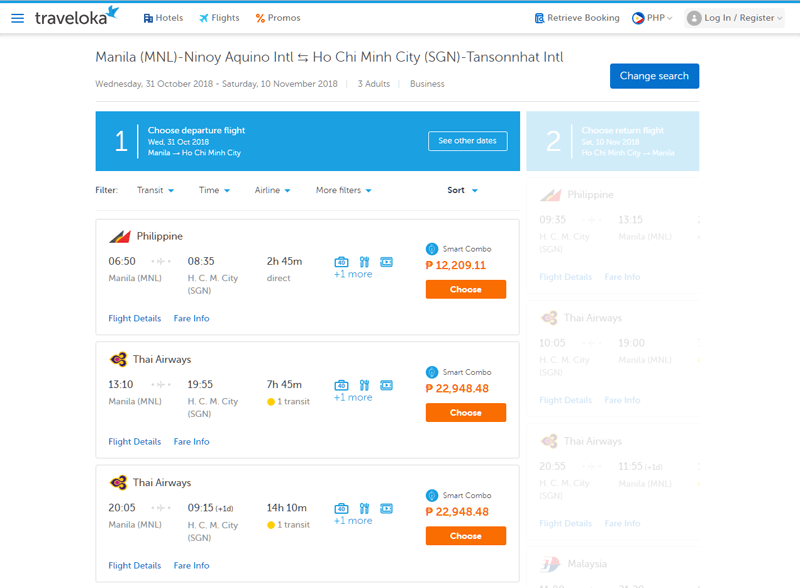Select step 1 Choose departure flight tab

tap(308, 141)
